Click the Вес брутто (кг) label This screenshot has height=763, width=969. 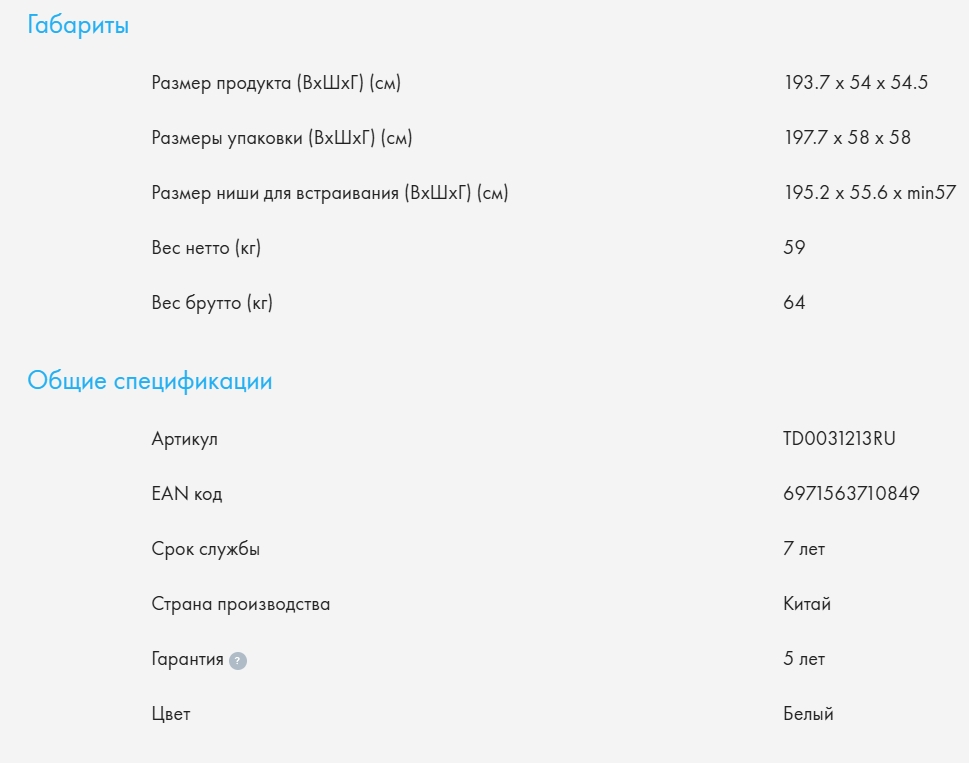(212, 303)
